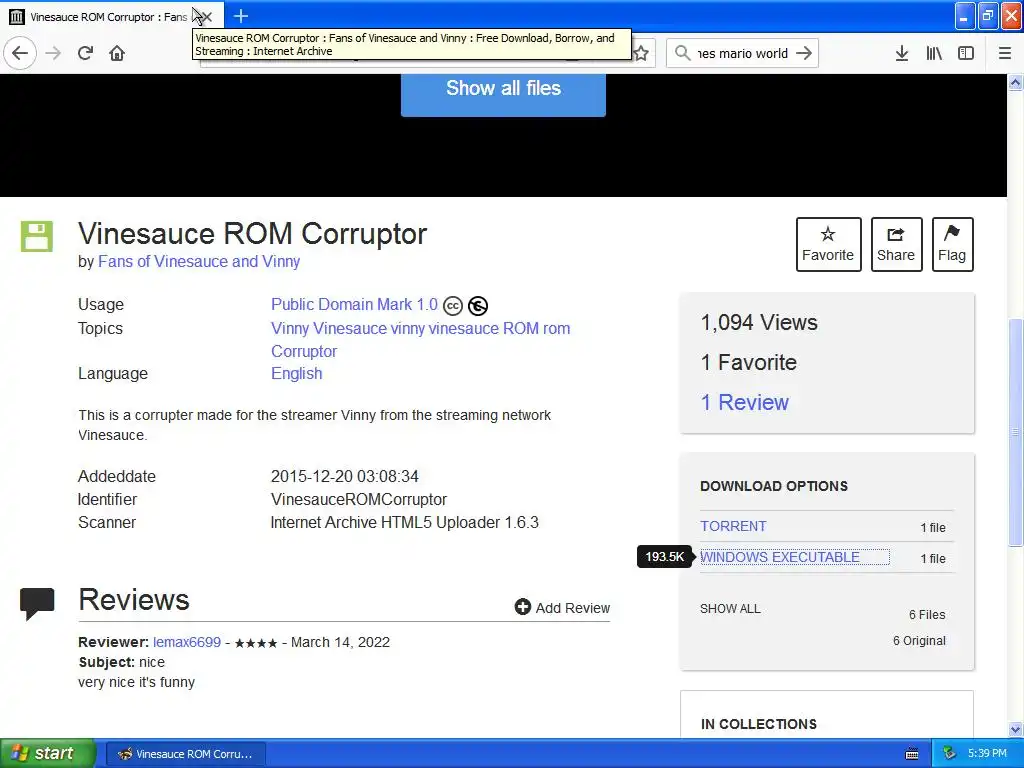Viewport: 1024px width, 768px height.
Task: Flag this item with the Flag button
Action: (952, 244)
